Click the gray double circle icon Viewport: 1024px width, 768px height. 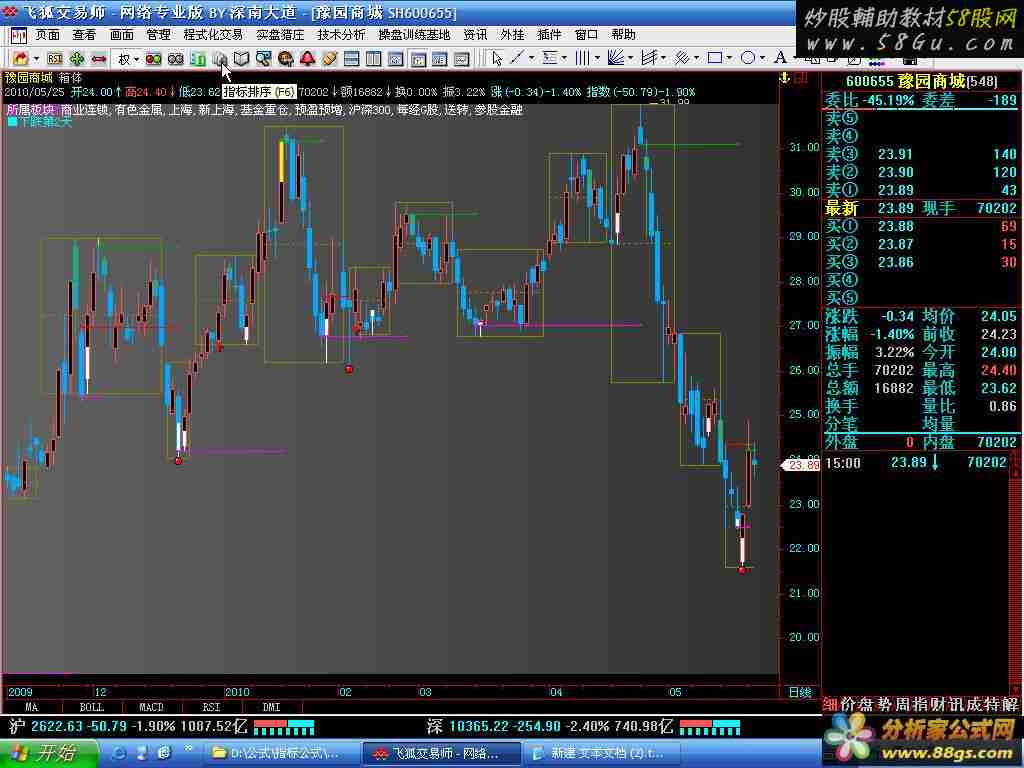click(x=176, y=59)
